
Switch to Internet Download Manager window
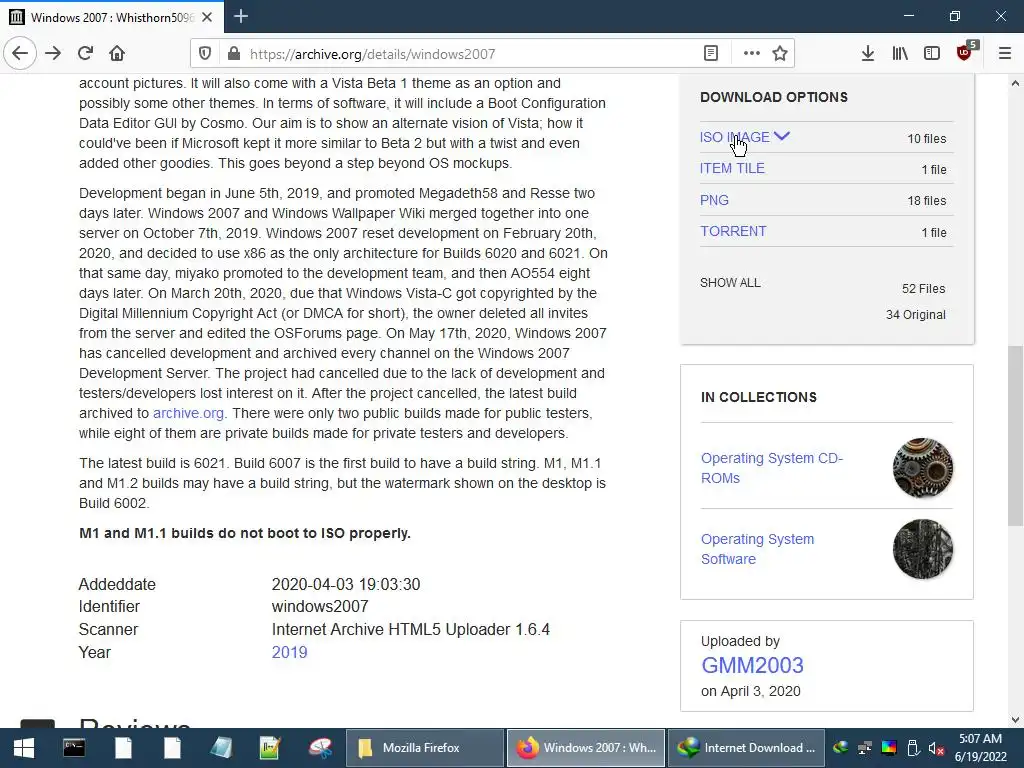747,748
